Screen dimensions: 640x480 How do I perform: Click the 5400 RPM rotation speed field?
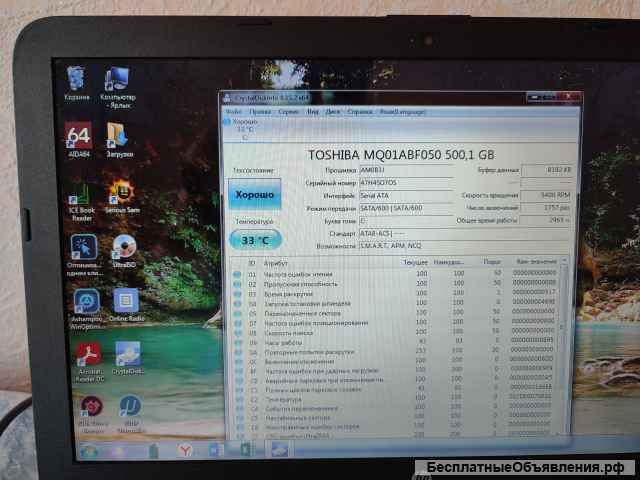(547, 196)
